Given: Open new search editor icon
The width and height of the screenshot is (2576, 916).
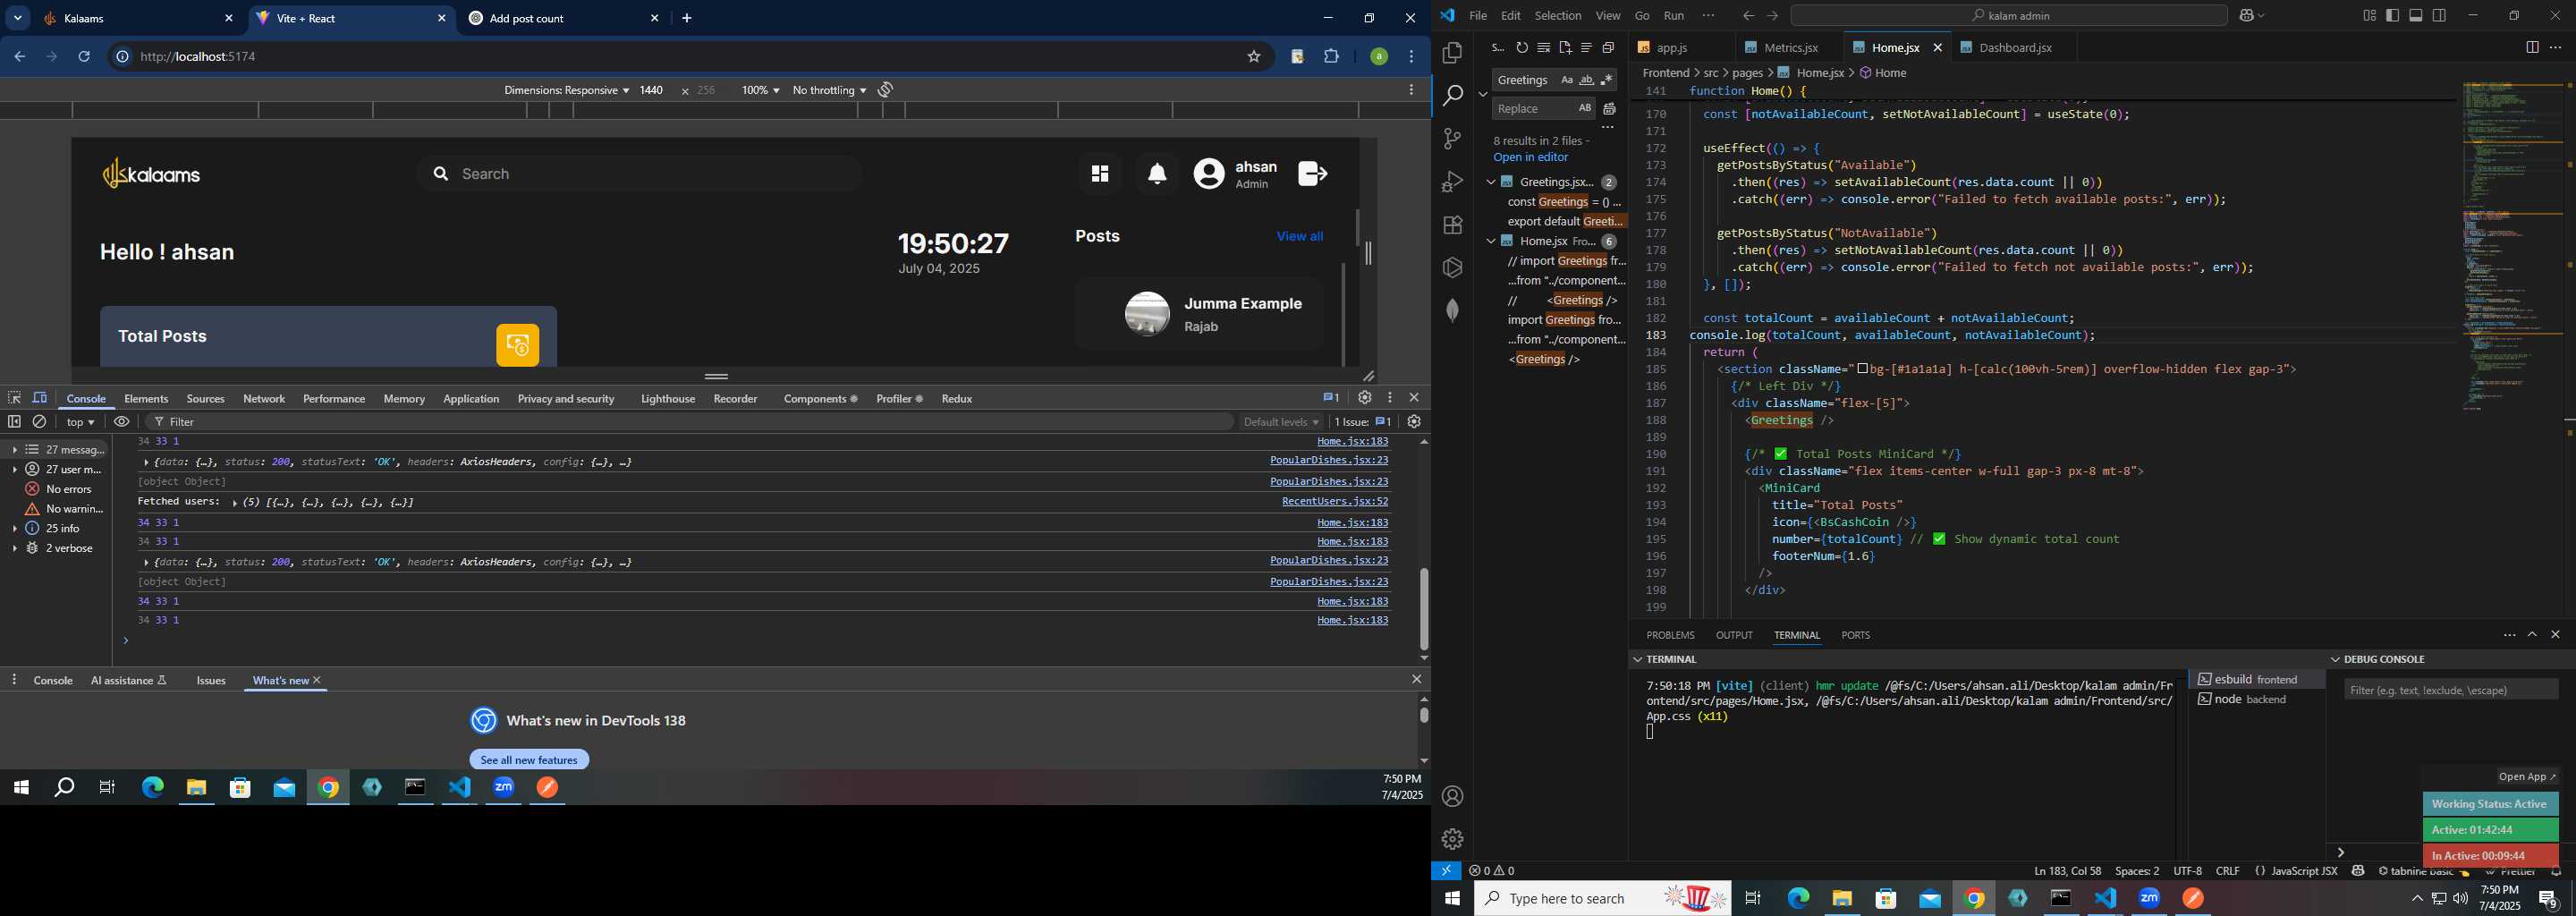Looking at the screenshot, I should [x=1565, y=48].
